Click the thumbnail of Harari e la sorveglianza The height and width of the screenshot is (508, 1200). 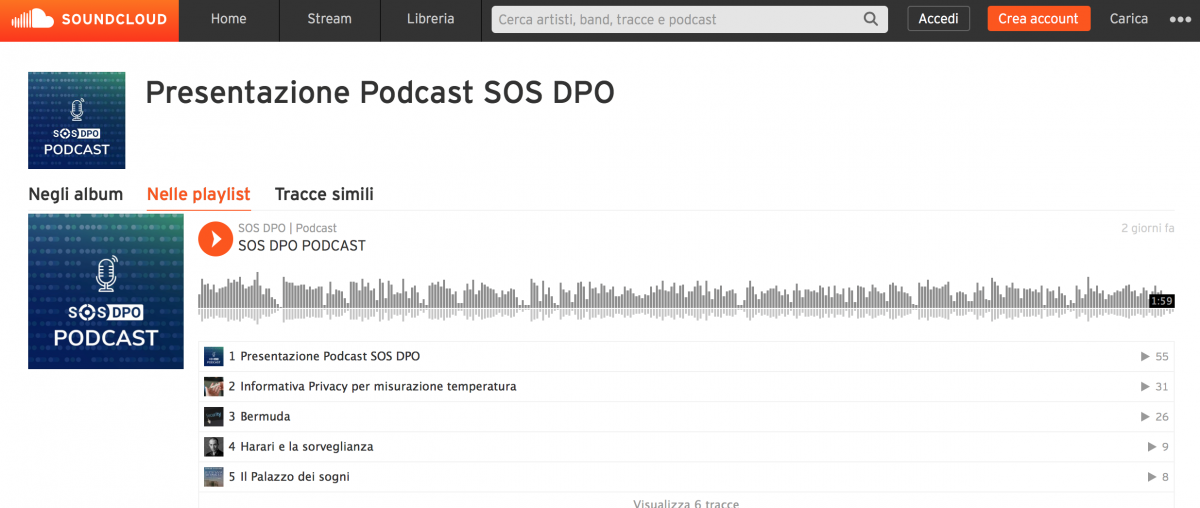(x=214, y=447)
